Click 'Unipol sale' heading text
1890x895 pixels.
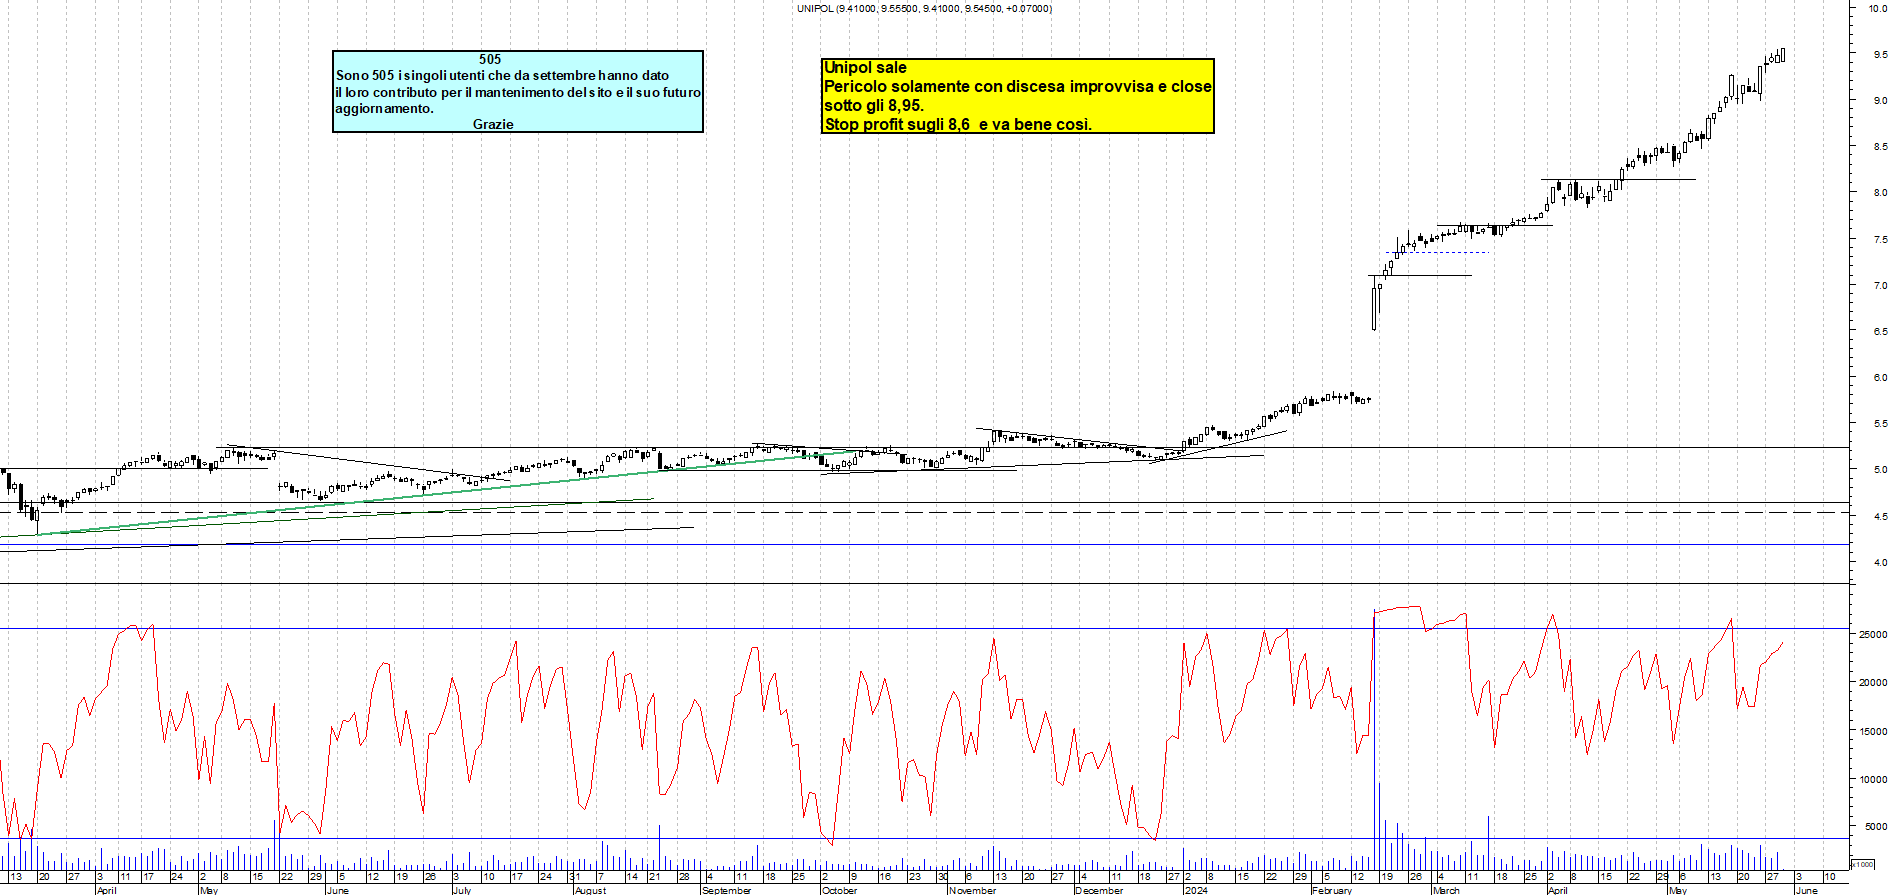[865, 68]
